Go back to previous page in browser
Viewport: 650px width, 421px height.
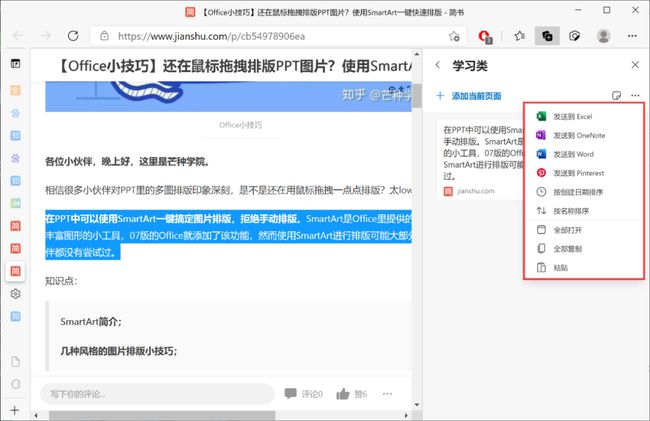[x=18, y=36]
